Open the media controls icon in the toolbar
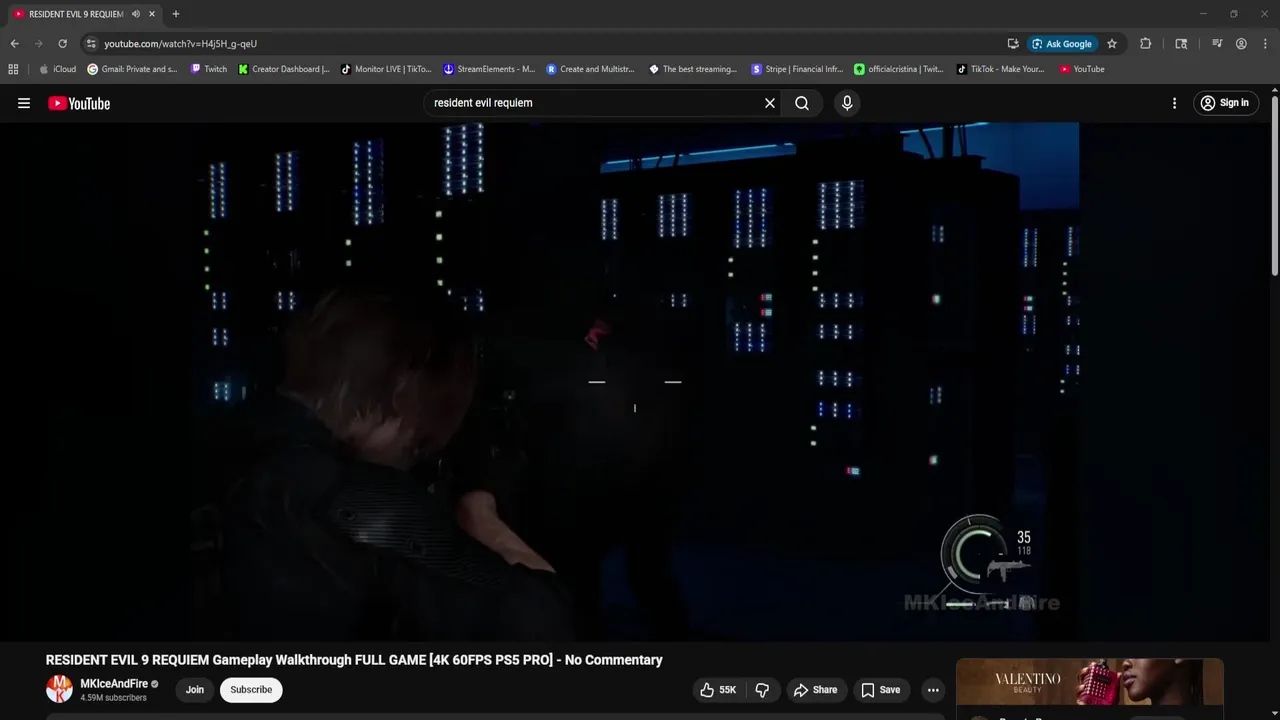 [x=1217, y=44]
